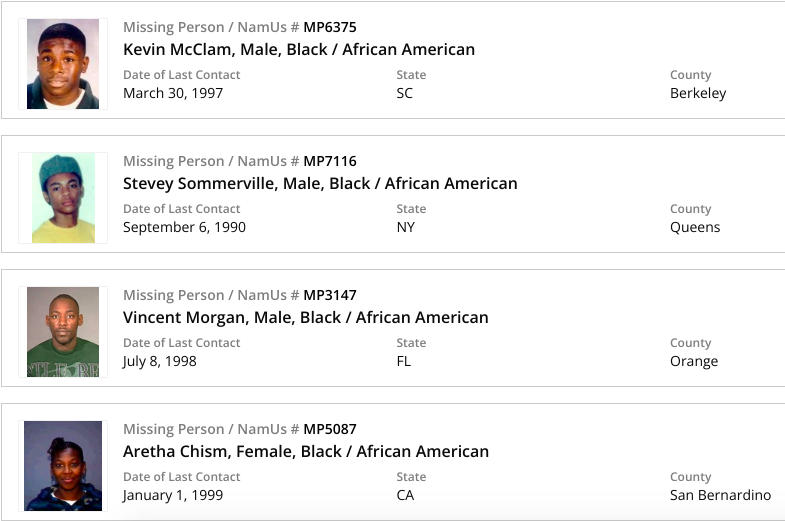Click the NamUs number MP5087

(x=330, y=429)
